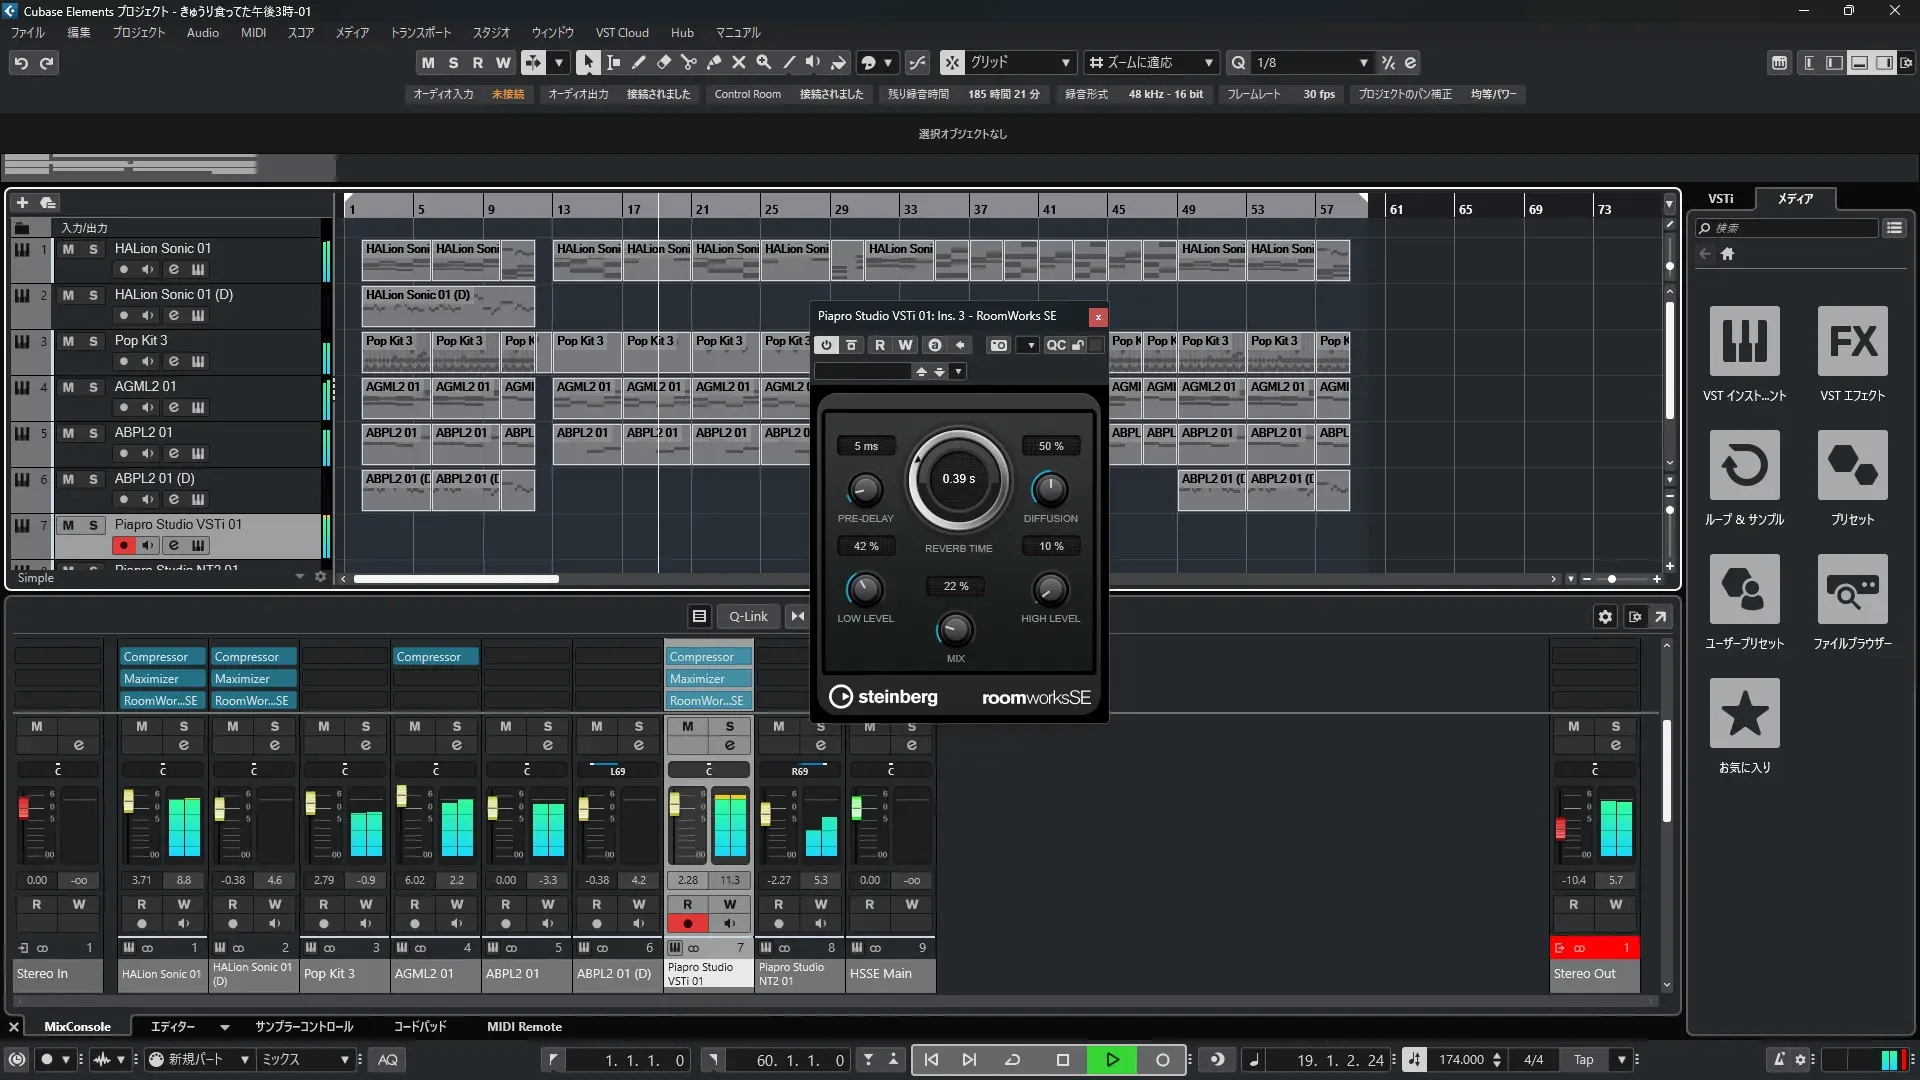The height and width of the screenshot is (1080, 1920).
Task: Click the Tap tempo button
Action: pyautogui.click(x=1584, y=1060)
